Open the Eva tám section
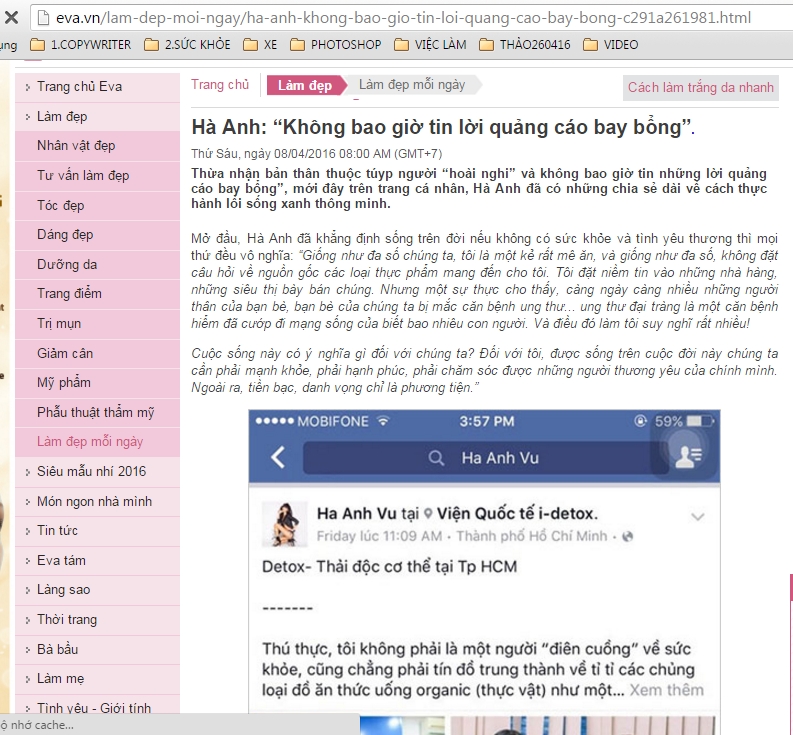This screenshot has width=793, height=735. coord(98,561)
